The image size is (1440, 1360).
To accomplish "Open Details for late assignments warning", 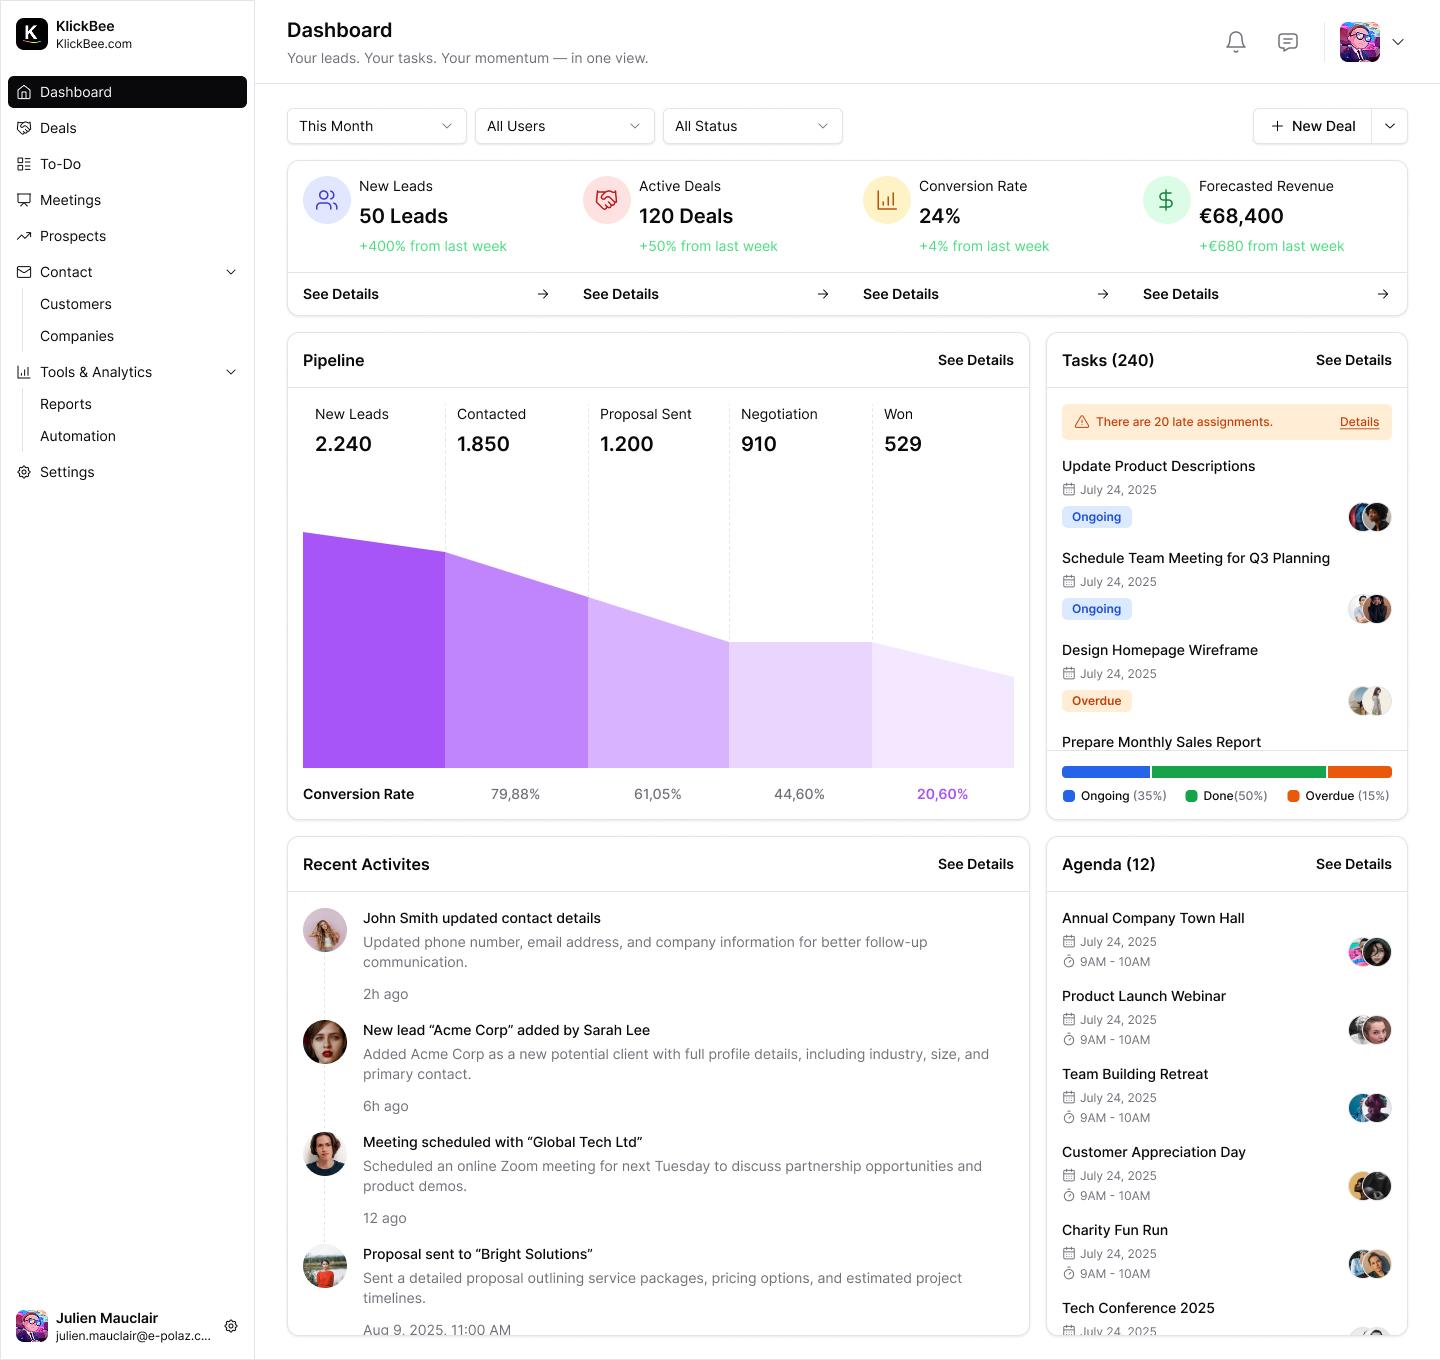I will tap(1359, 422).
